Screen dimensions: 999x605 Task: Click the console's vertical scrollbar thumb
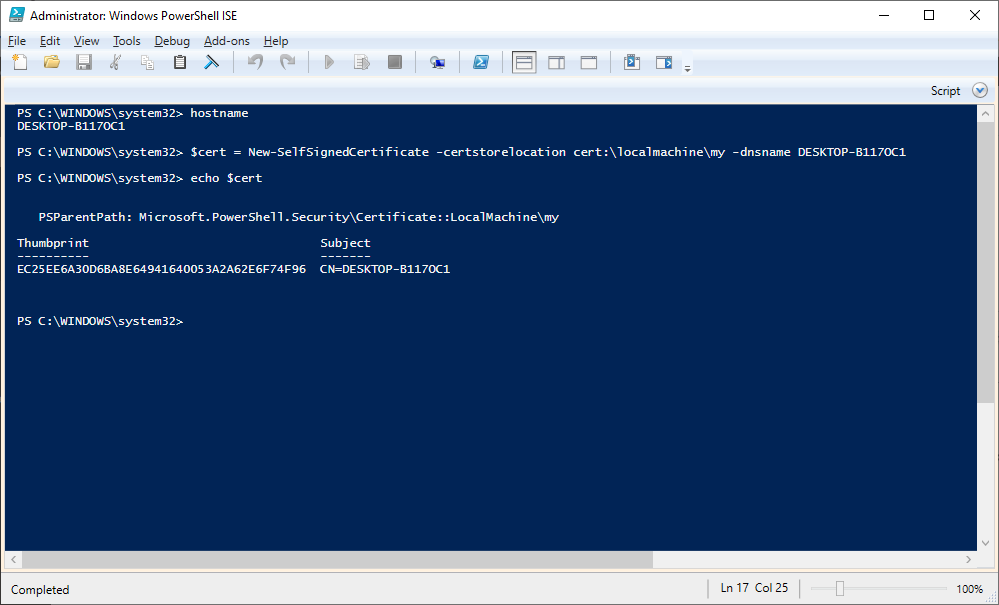point(986,262)
